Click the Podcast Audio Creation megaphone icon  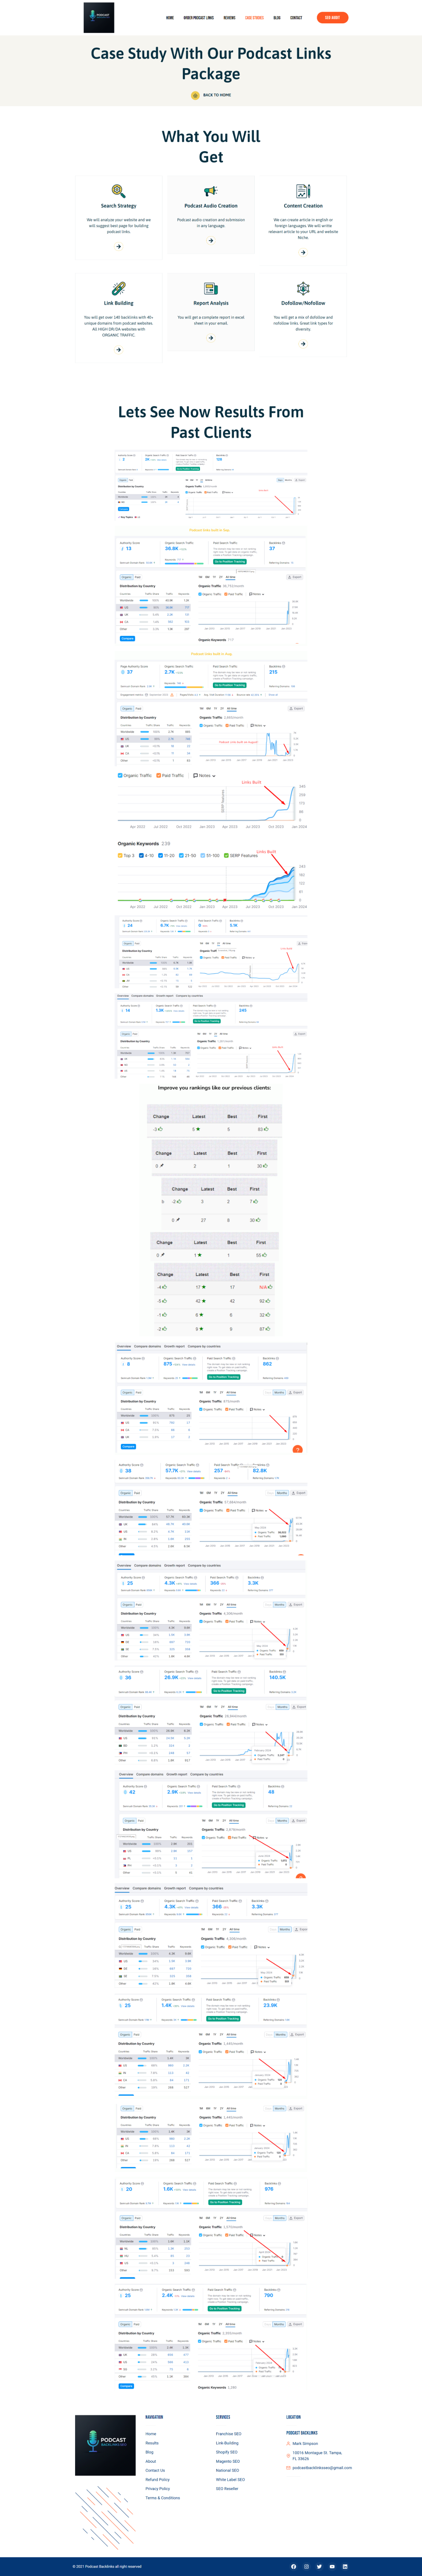211,191
